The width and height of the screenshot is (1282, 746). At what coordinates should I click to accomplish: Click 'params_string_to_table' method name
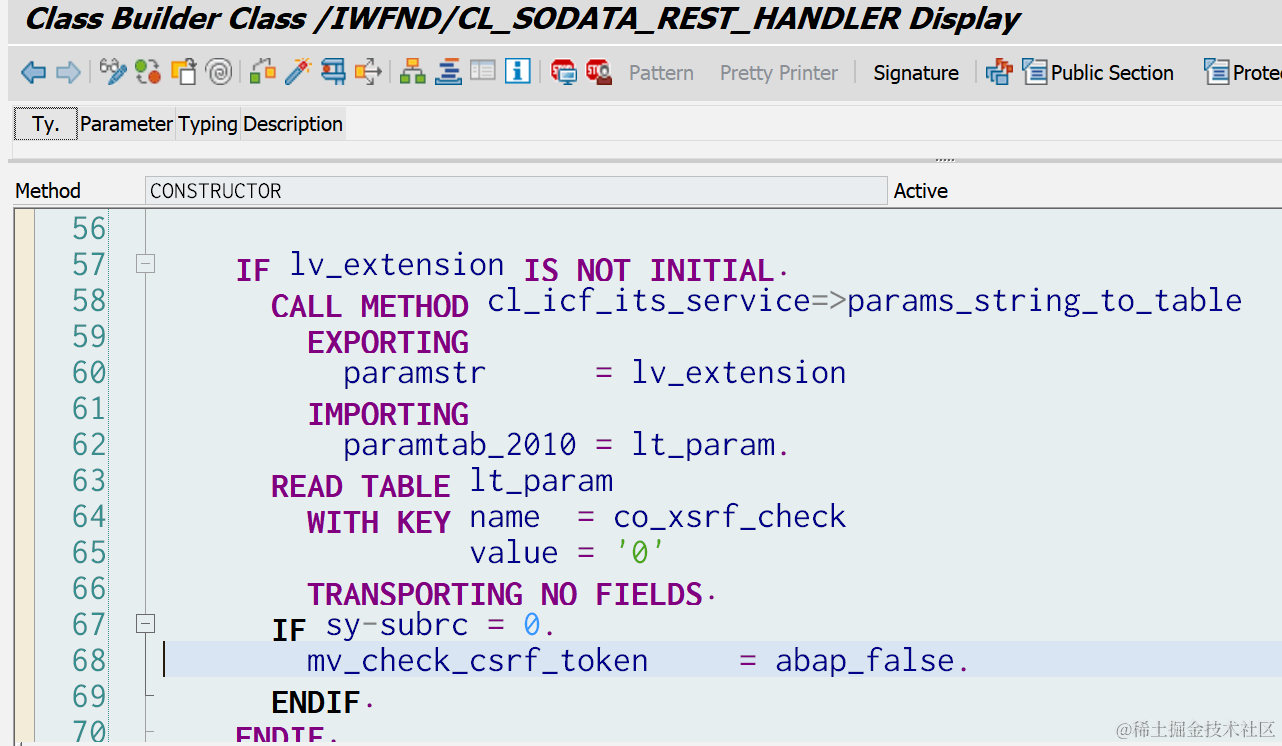tap(1044, 301)
